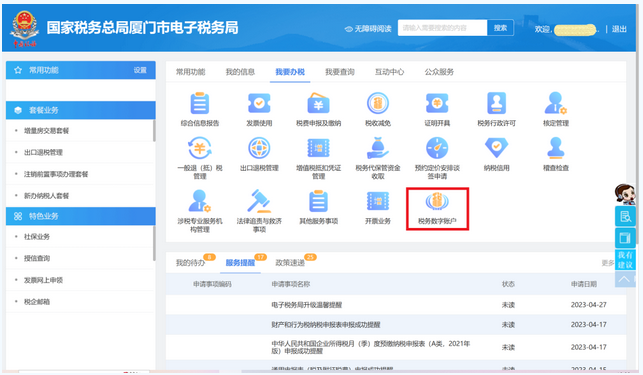Open 企业所得税月(季)度预缴 reminder row
643x375 pixels.
coord(396,347)
